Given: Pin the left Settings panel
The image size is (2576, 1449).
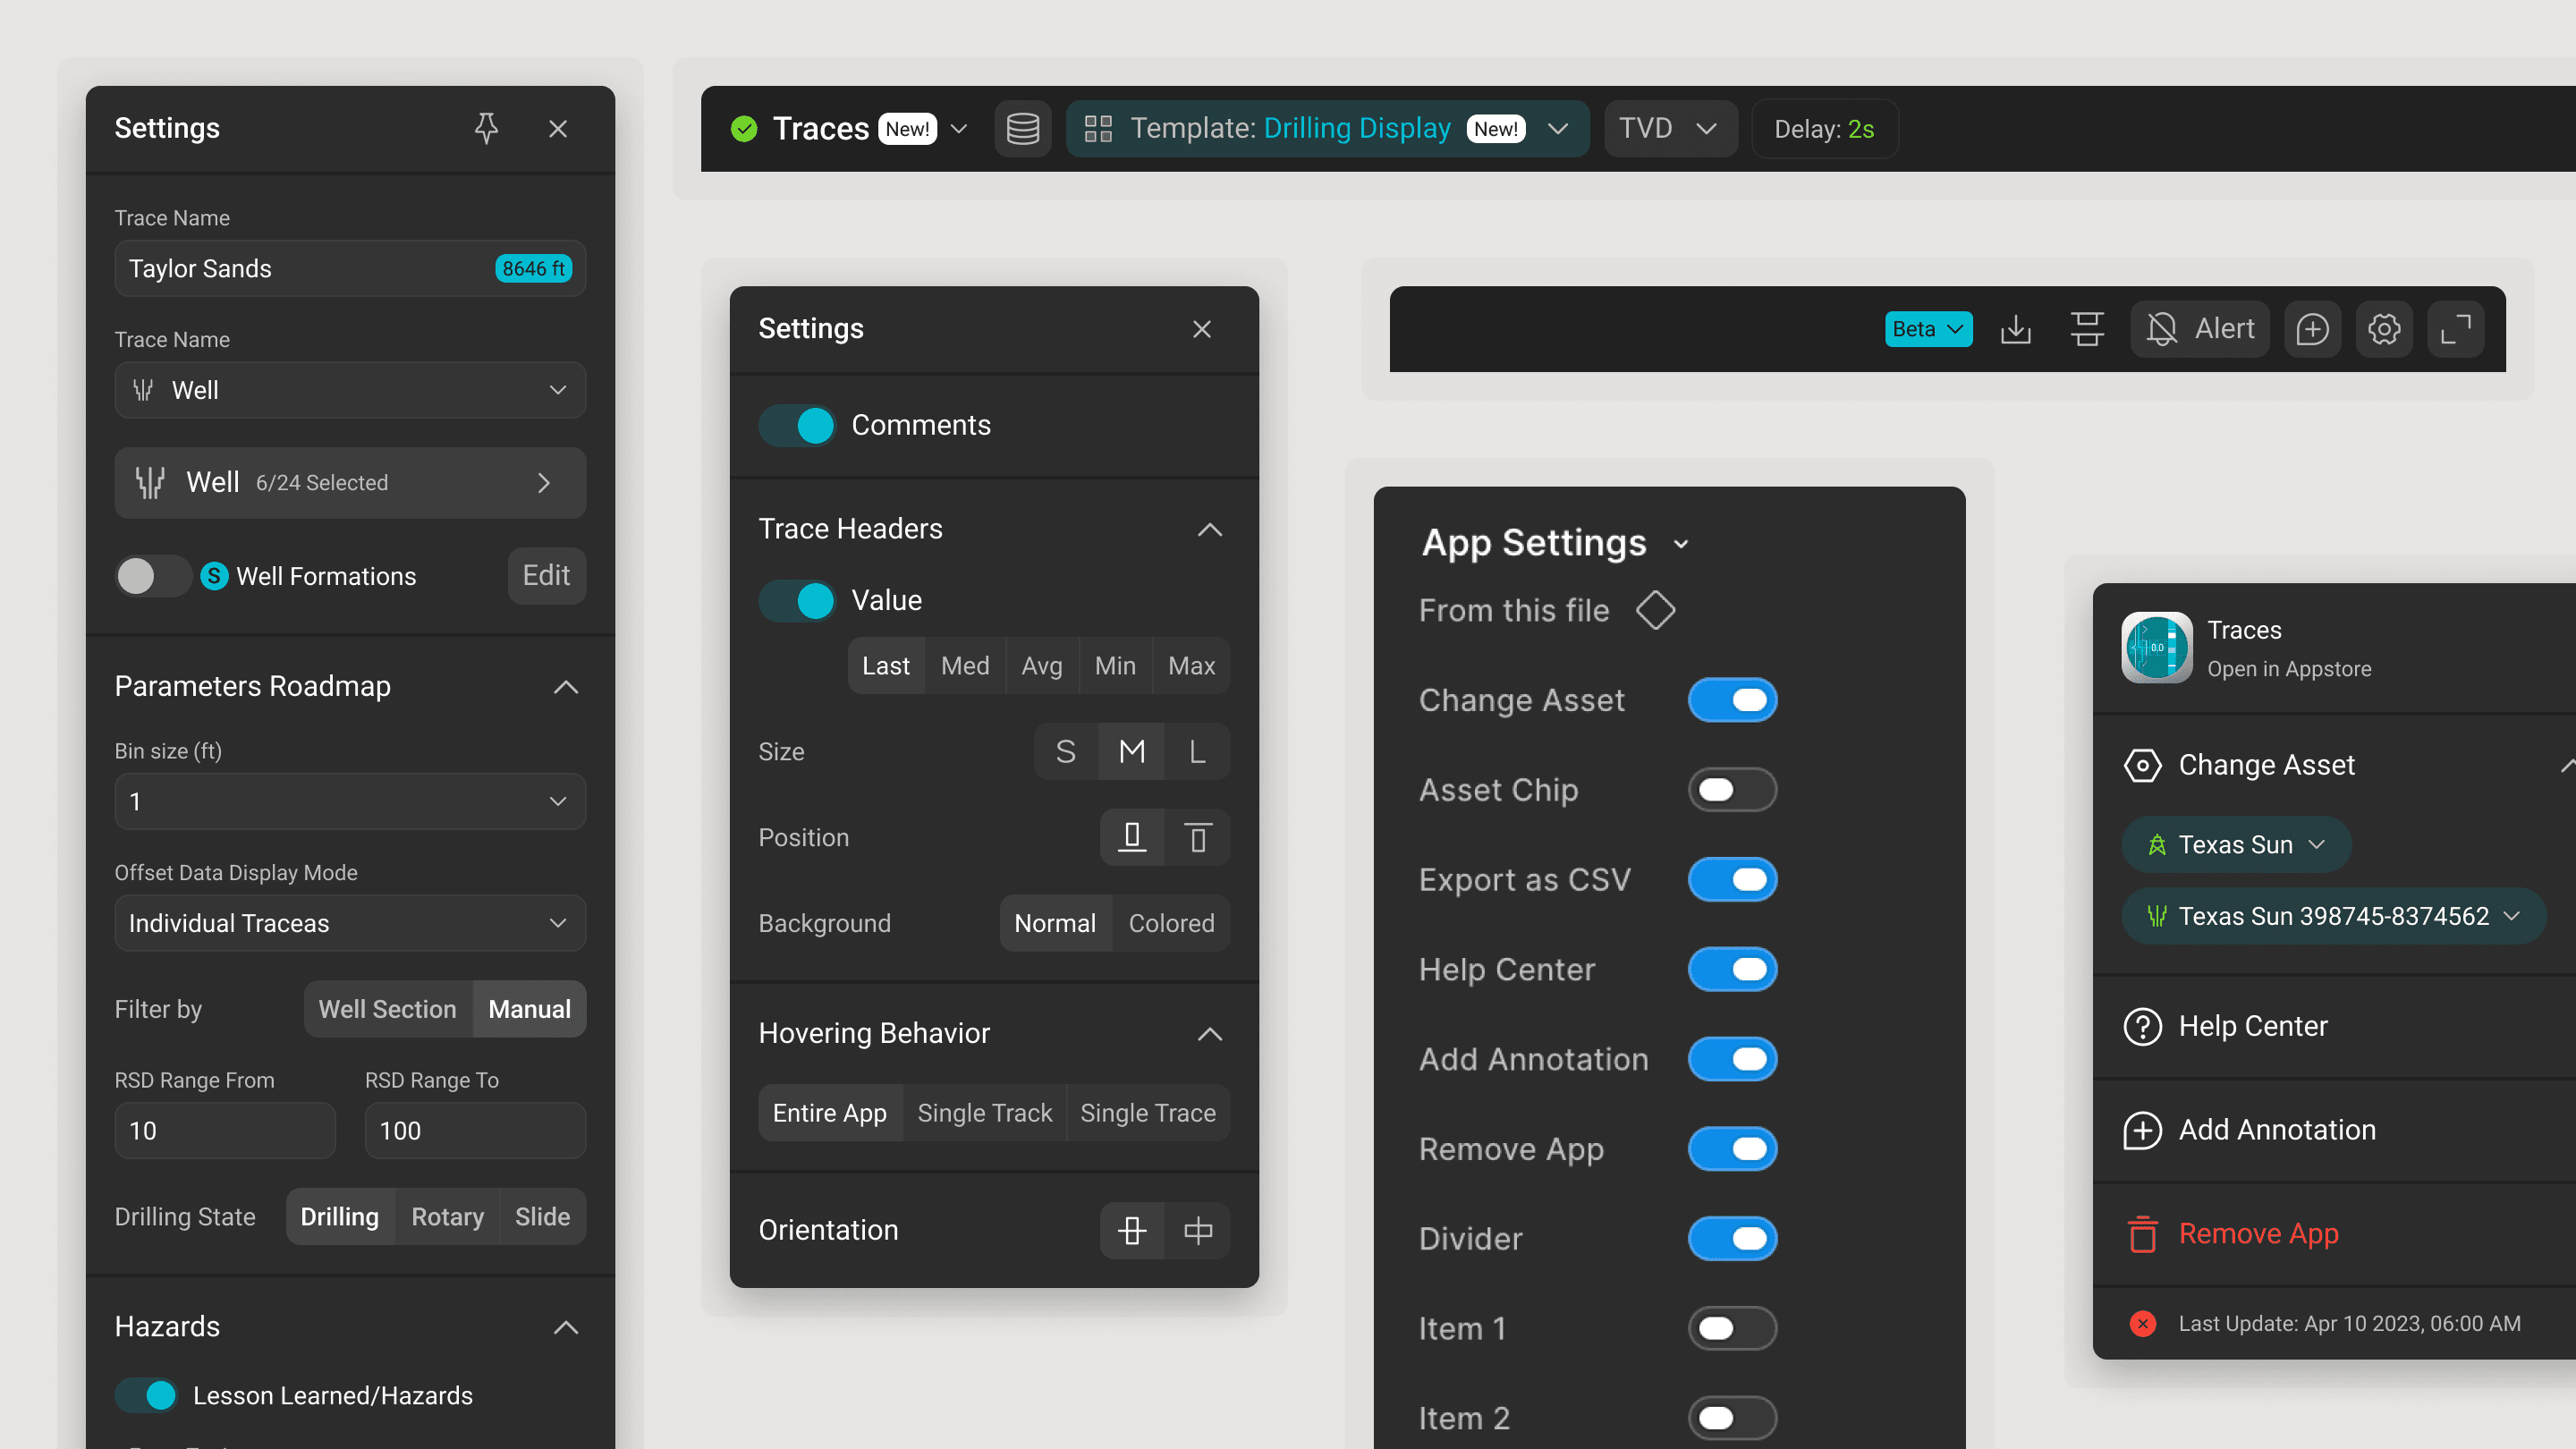Looking at the screenshot, I should point(486,128).
